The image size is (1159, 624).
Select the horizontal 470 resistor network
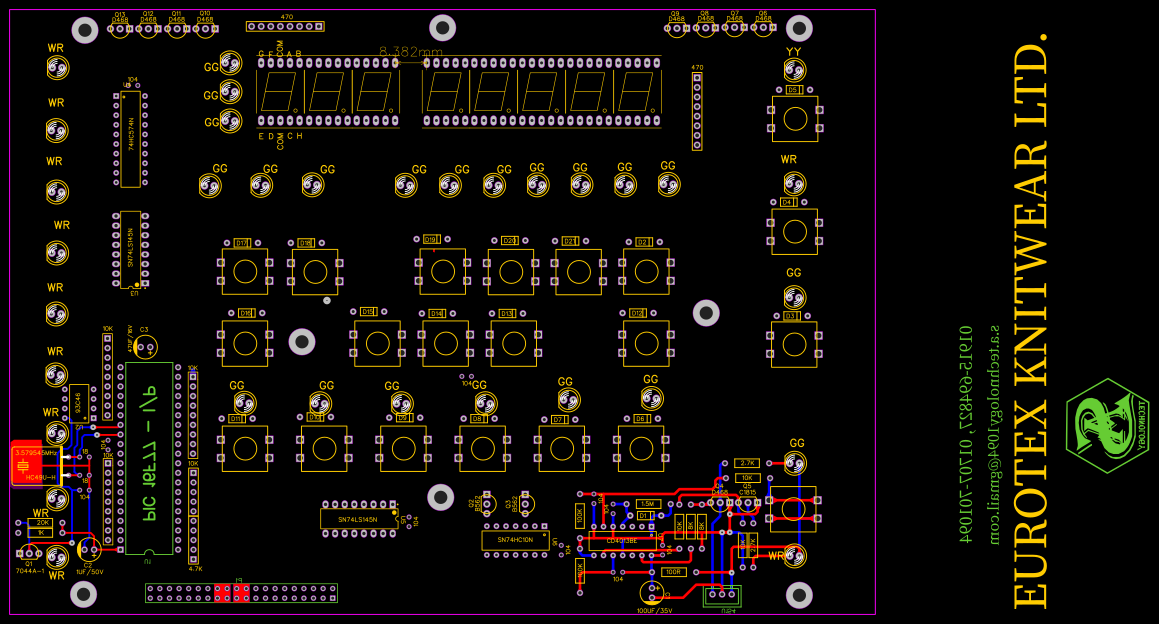coord(285,27)
